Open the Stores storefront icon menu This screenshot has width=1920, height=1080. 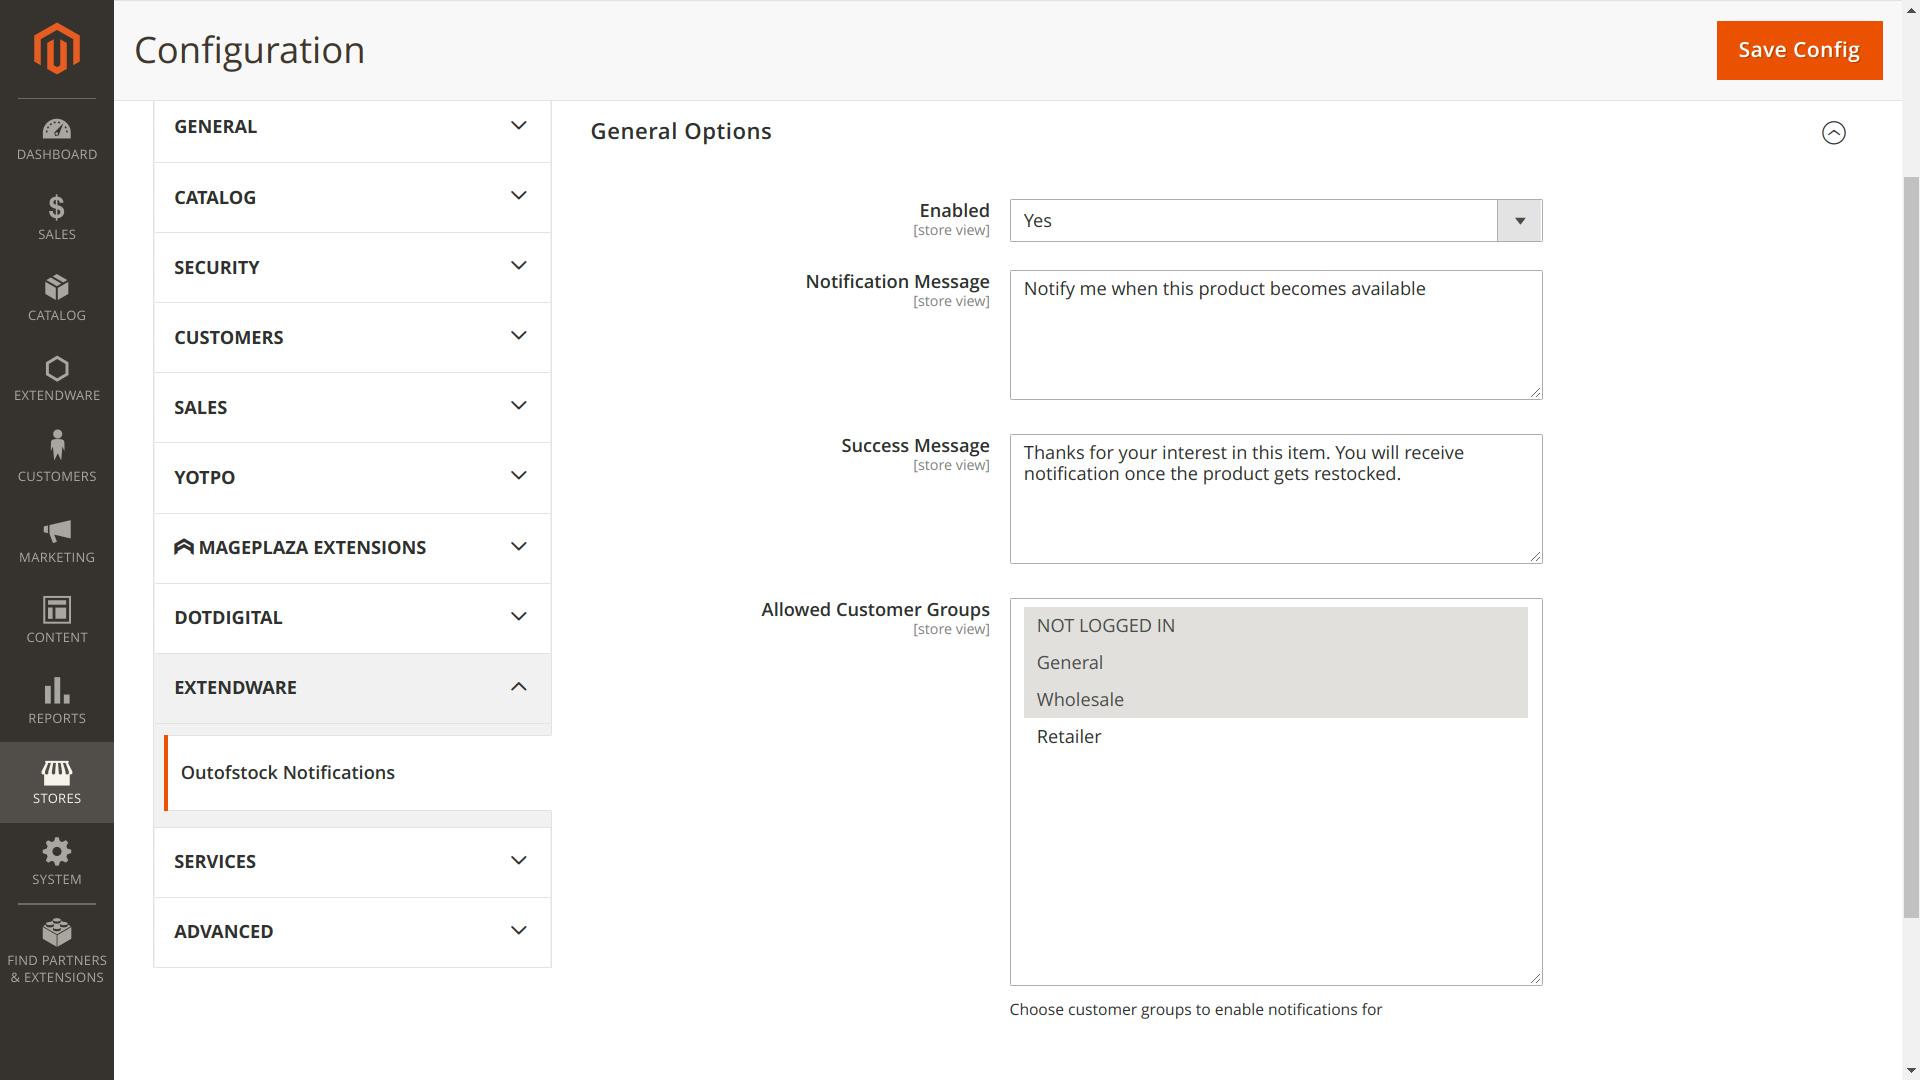(x=56, y=782)
